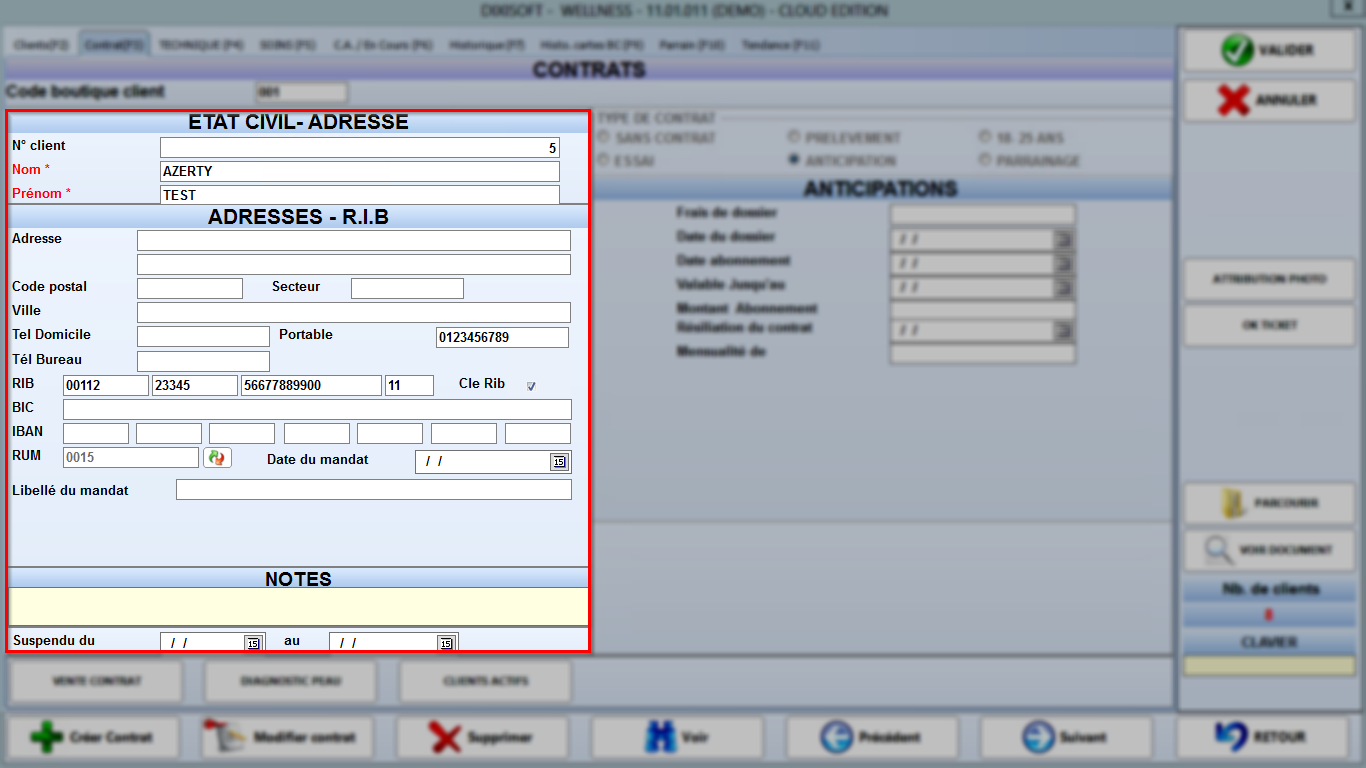
Task: Click the OK TICKET button
Action: 1268,326
